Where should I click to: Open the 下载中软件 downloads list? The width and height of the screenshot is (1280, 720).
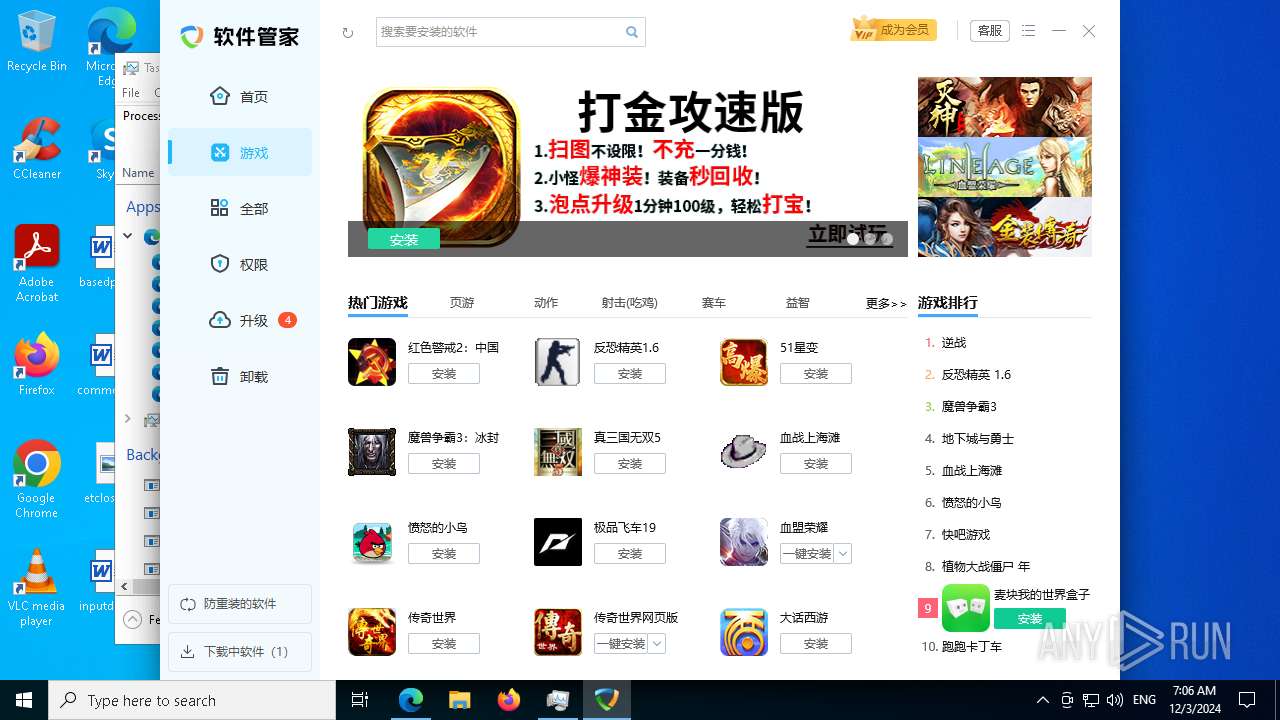(240, 652)
